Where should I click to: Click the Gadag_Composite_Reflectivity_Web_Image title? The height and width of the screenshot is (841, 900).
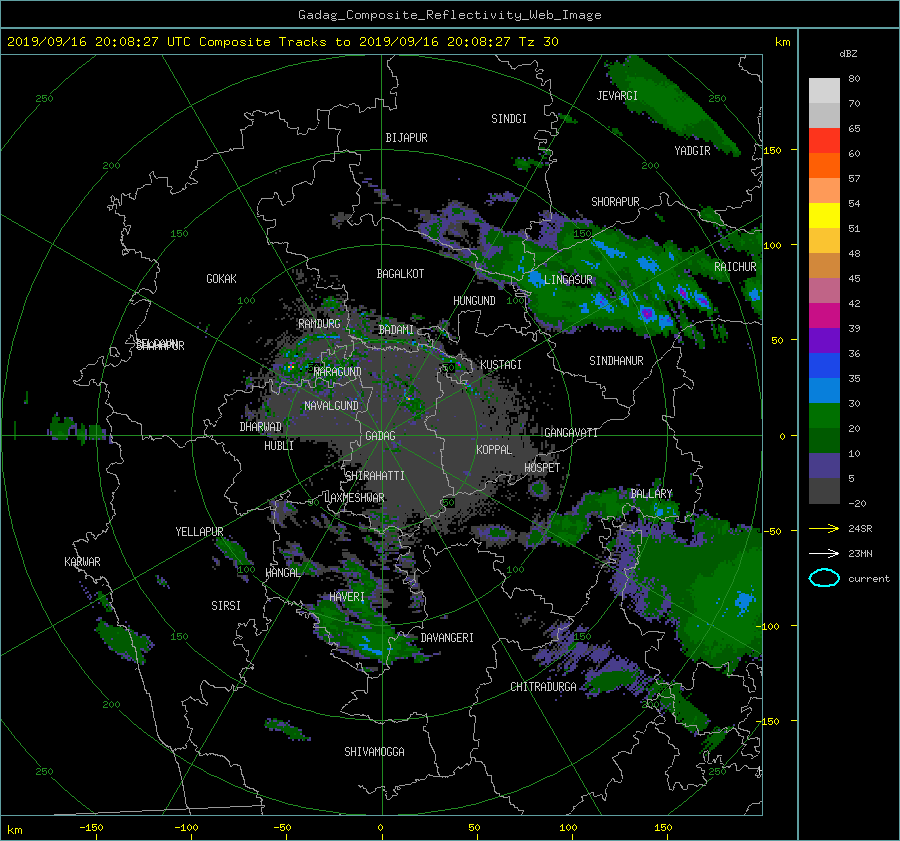click(449, 15)
